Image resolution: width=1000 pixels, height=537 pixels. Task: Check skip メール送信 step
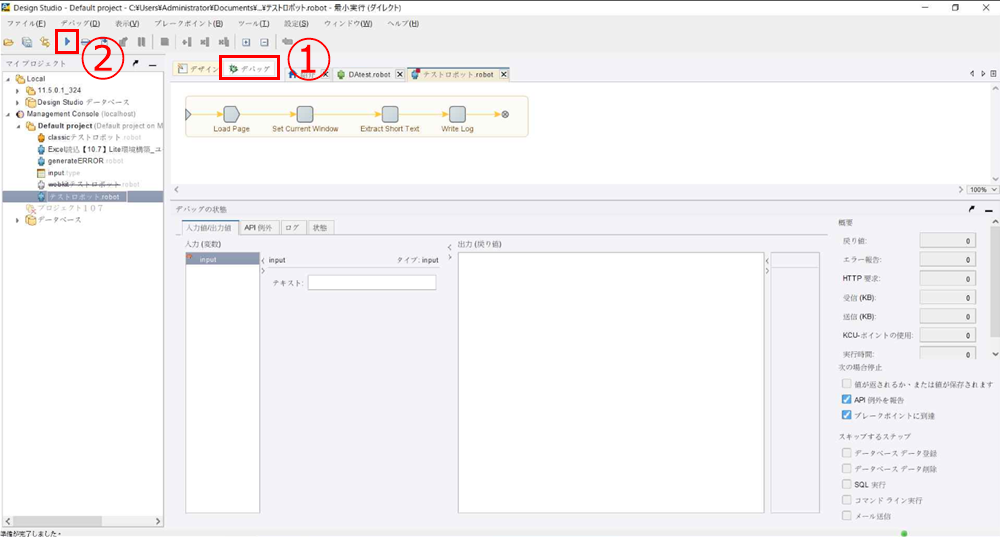(x=846, y=515)
